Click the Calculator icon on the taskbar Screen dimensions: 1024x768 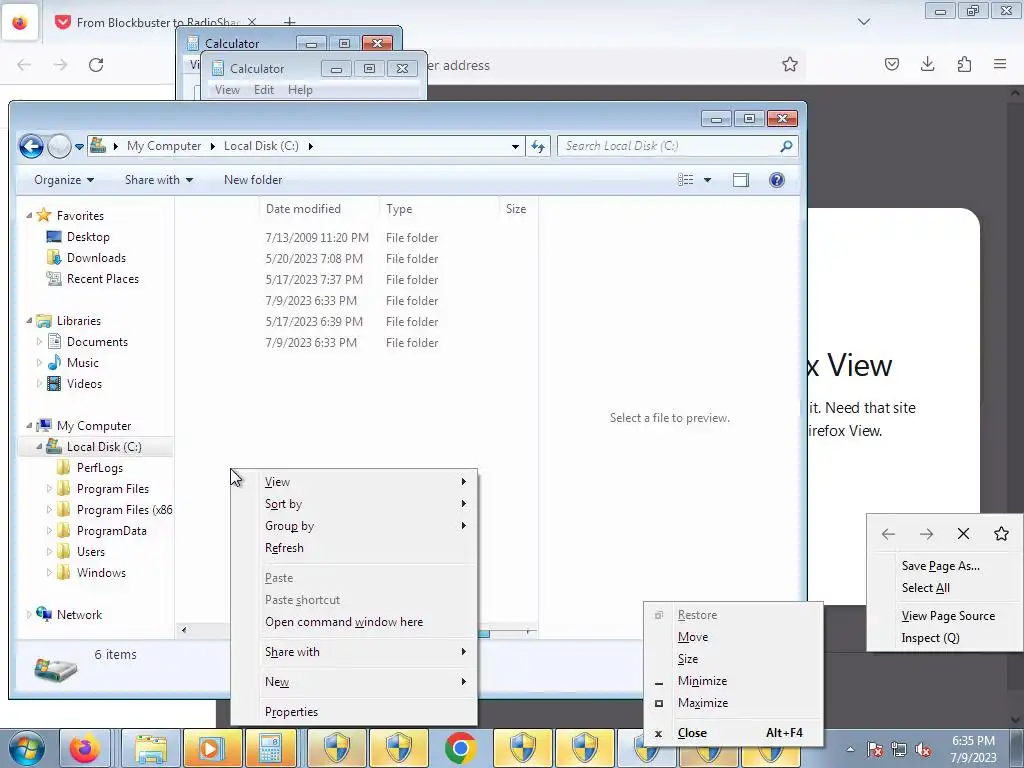click(x=270, y=748)
